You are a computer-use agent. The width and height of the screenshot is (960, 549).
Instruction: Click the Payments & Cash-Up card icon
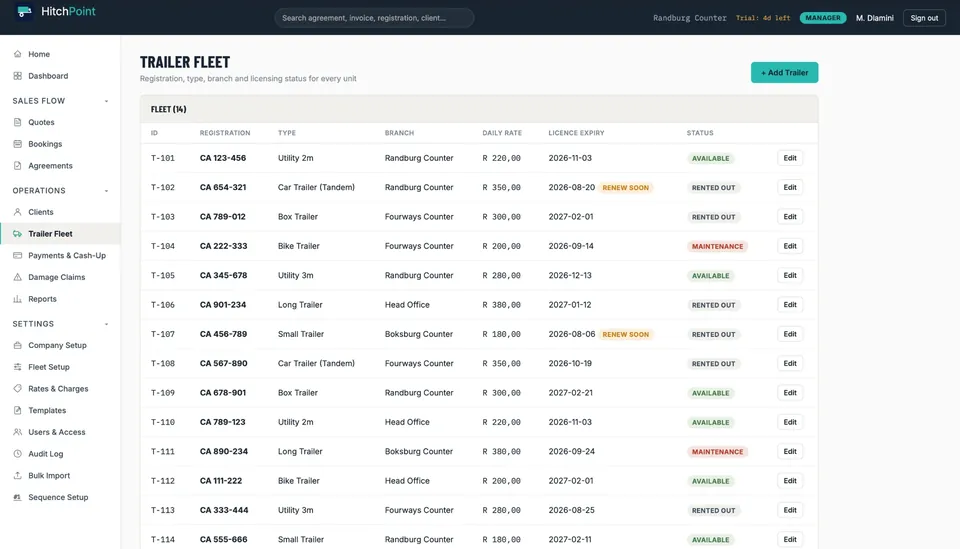click(17, 255)
